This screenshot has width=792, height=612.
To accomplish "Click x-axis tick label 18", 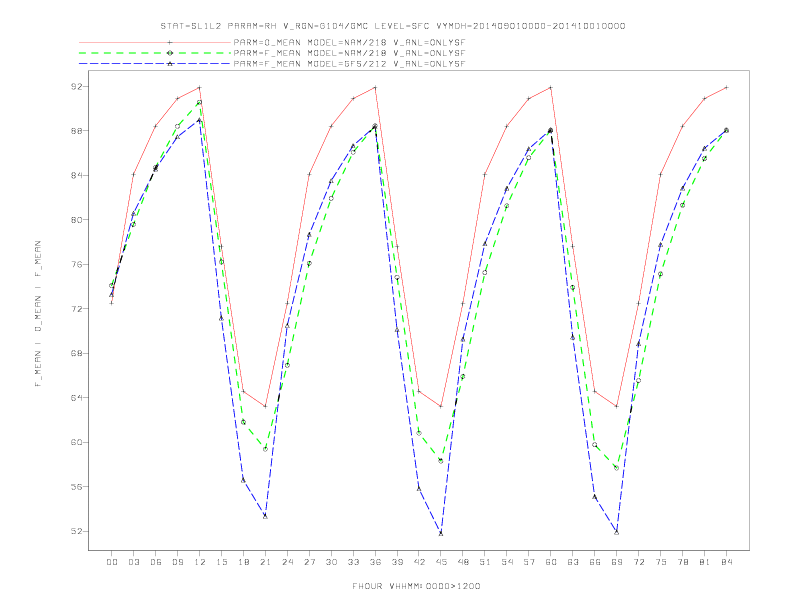I will 243,562.
